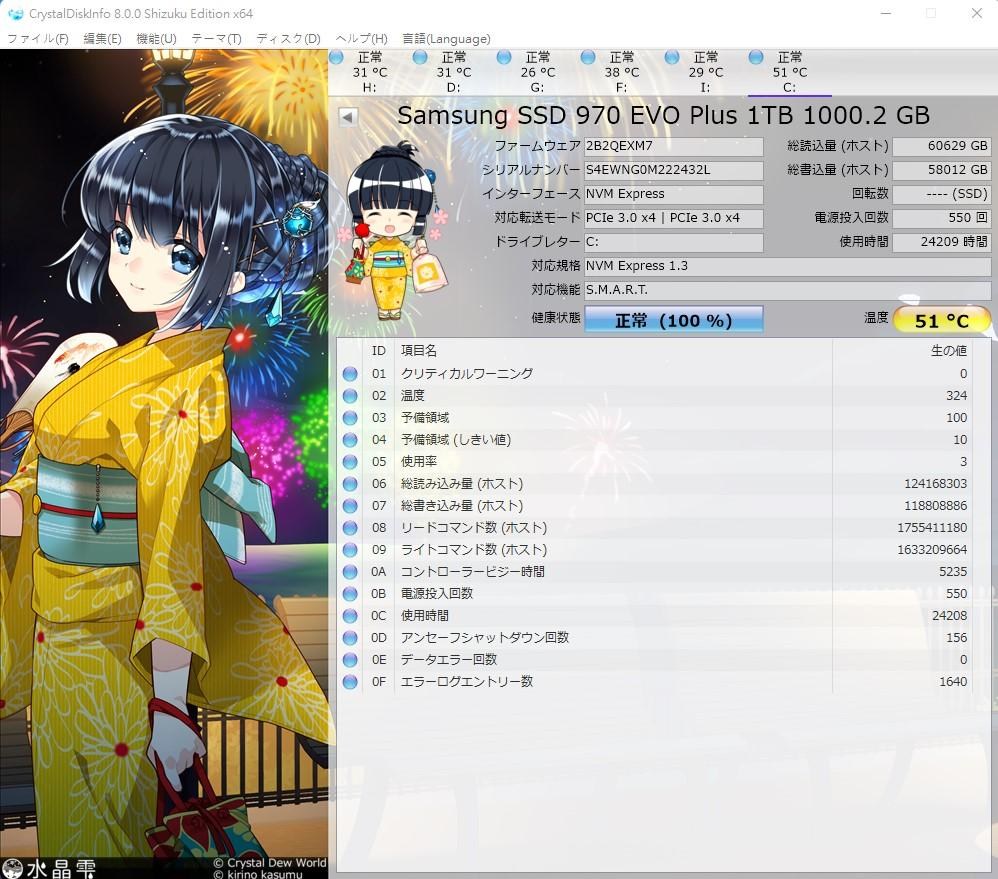The width and height of the screenshot is (998, 879).
Task: Click the 生の値 column header
Action: pyautogui.click(x=948, y=351)
